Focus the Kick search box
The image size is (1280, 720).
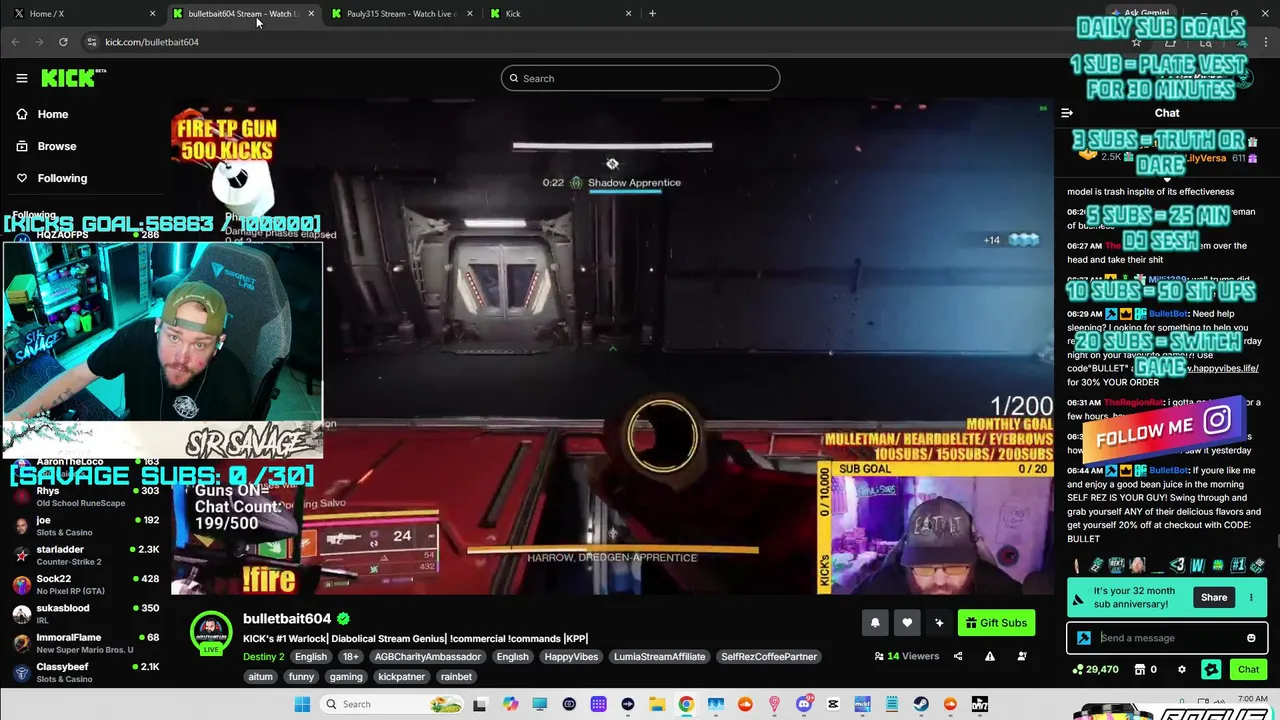pyautogui.click(x=640, y=78)
